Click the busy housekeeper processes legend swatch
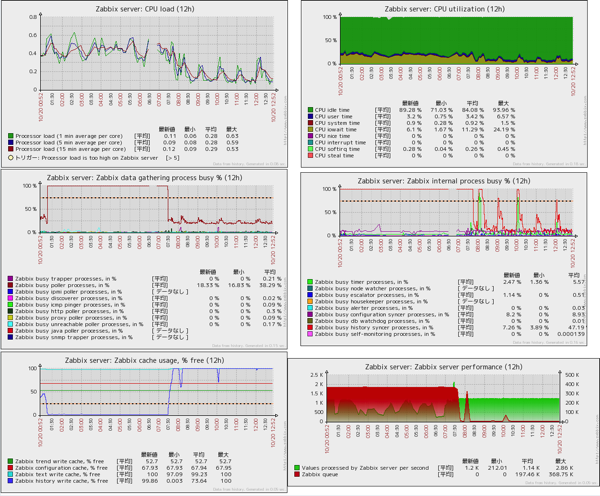This screenshot has width=600, height=496. point(310,301)
